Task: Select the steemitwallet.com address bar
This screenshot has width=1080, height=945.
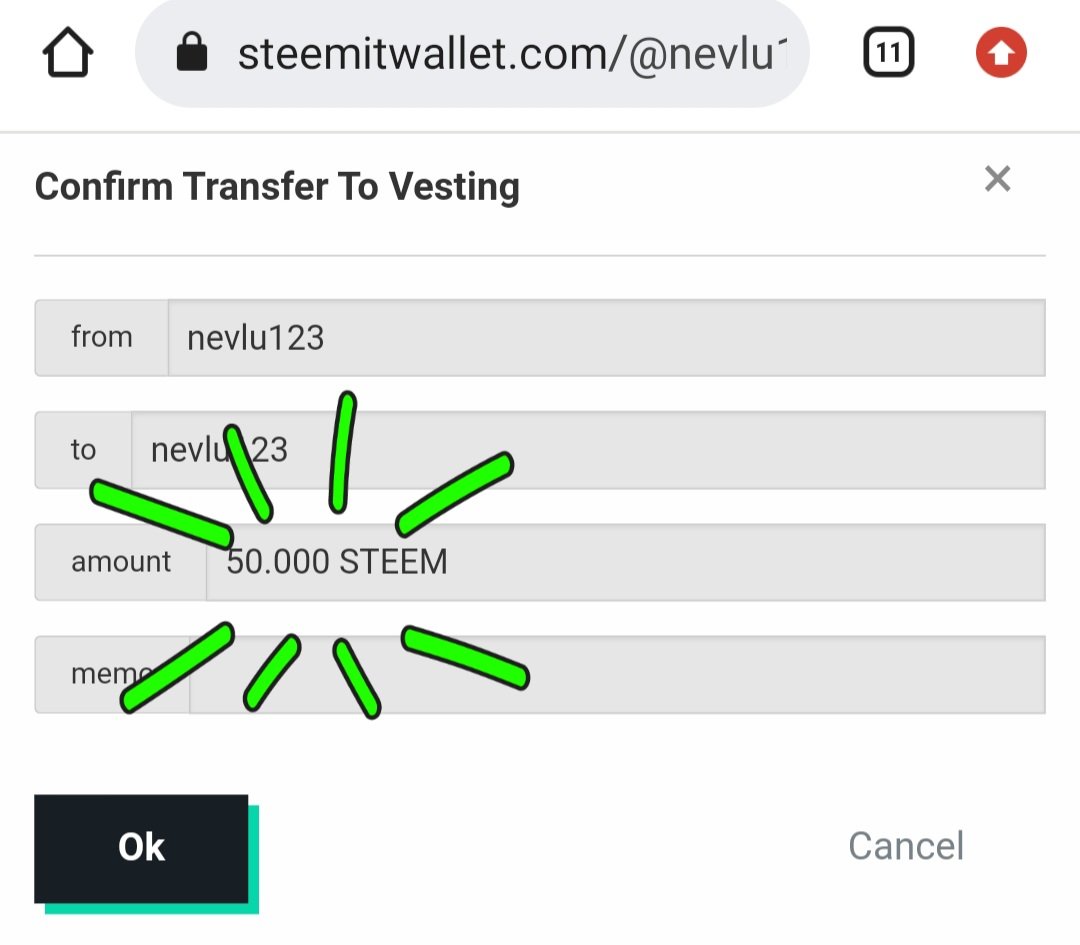Action: pyautogui.click(x=472, y=53)
